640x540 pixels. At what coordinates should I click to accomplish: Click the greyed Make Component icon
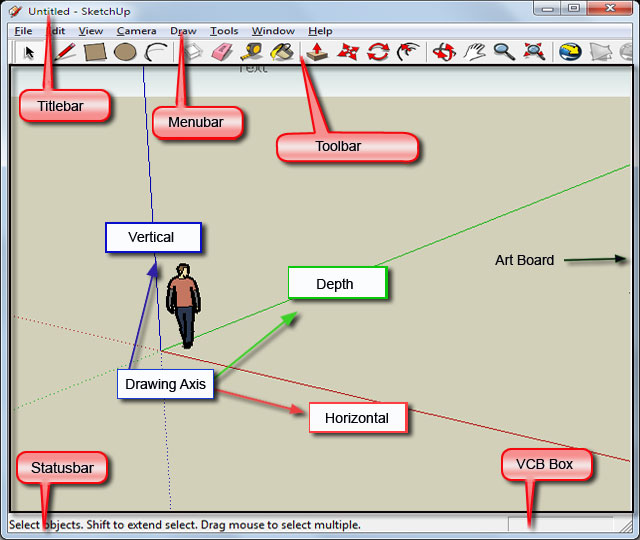193,52
